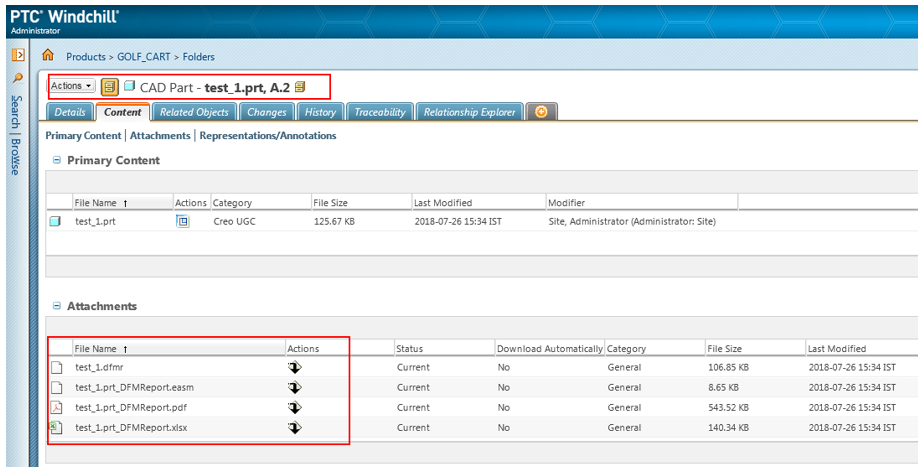Click the add new tab plus icon
The height and width of the screenshot is (467, 918).
tap(541, 112)
